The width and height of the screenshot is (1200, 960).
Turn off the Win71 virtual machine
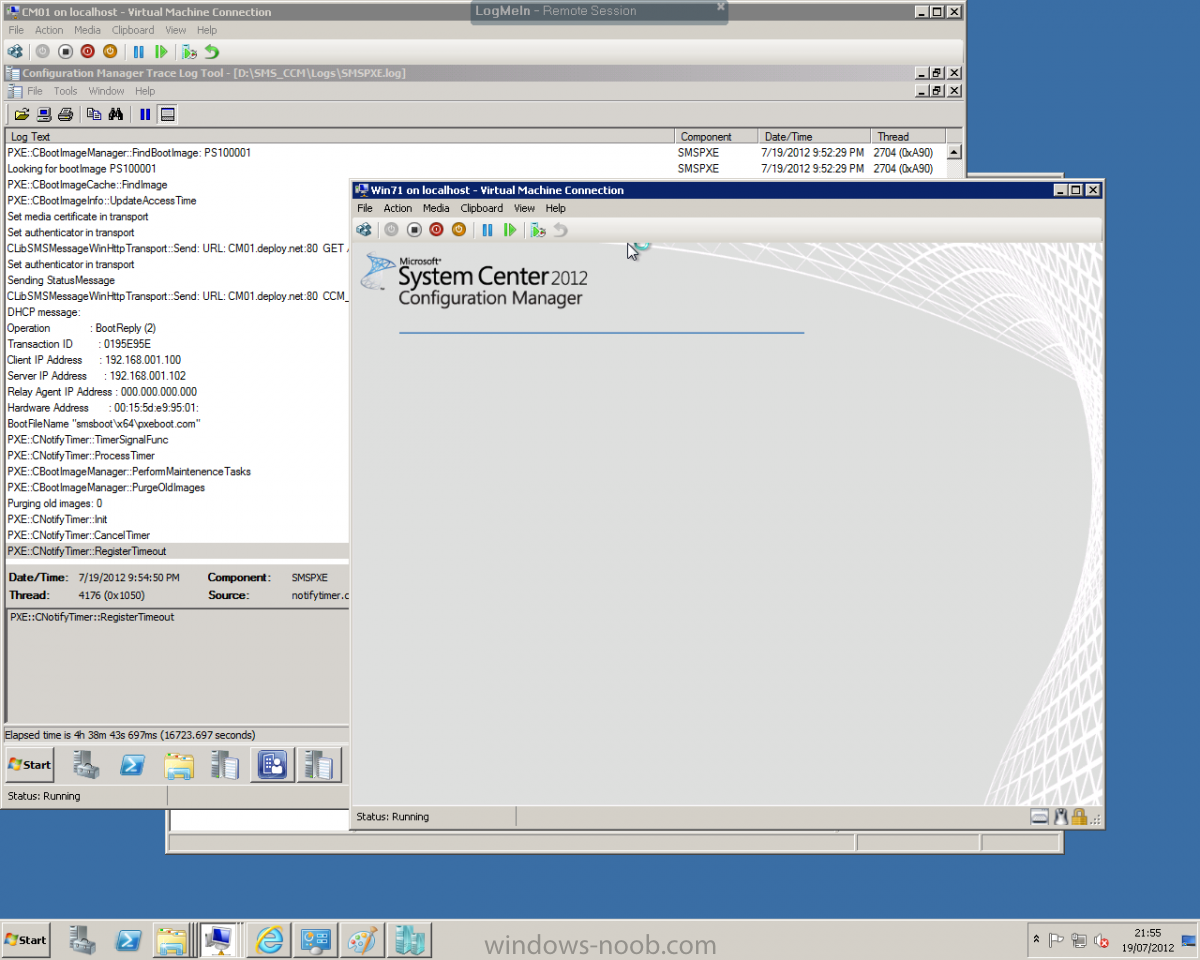tap(414, 230)
